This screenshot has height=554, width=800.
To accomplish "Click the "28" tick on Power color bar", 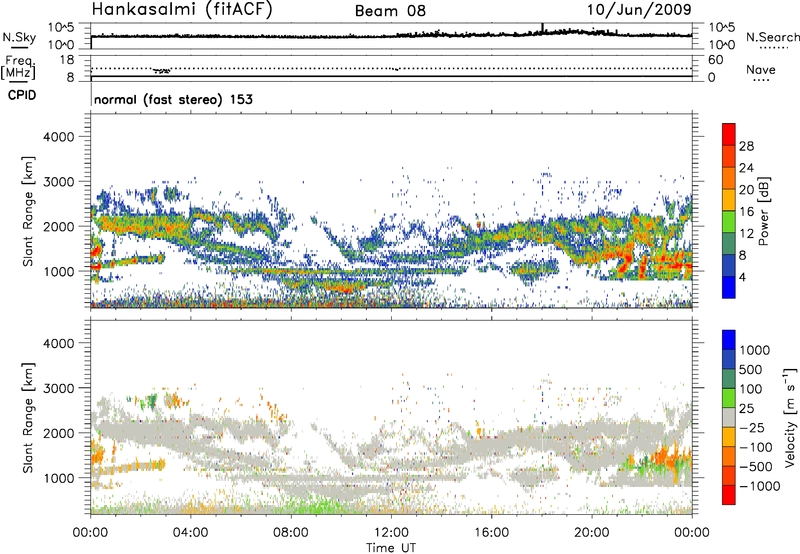I will pos(746,146).
